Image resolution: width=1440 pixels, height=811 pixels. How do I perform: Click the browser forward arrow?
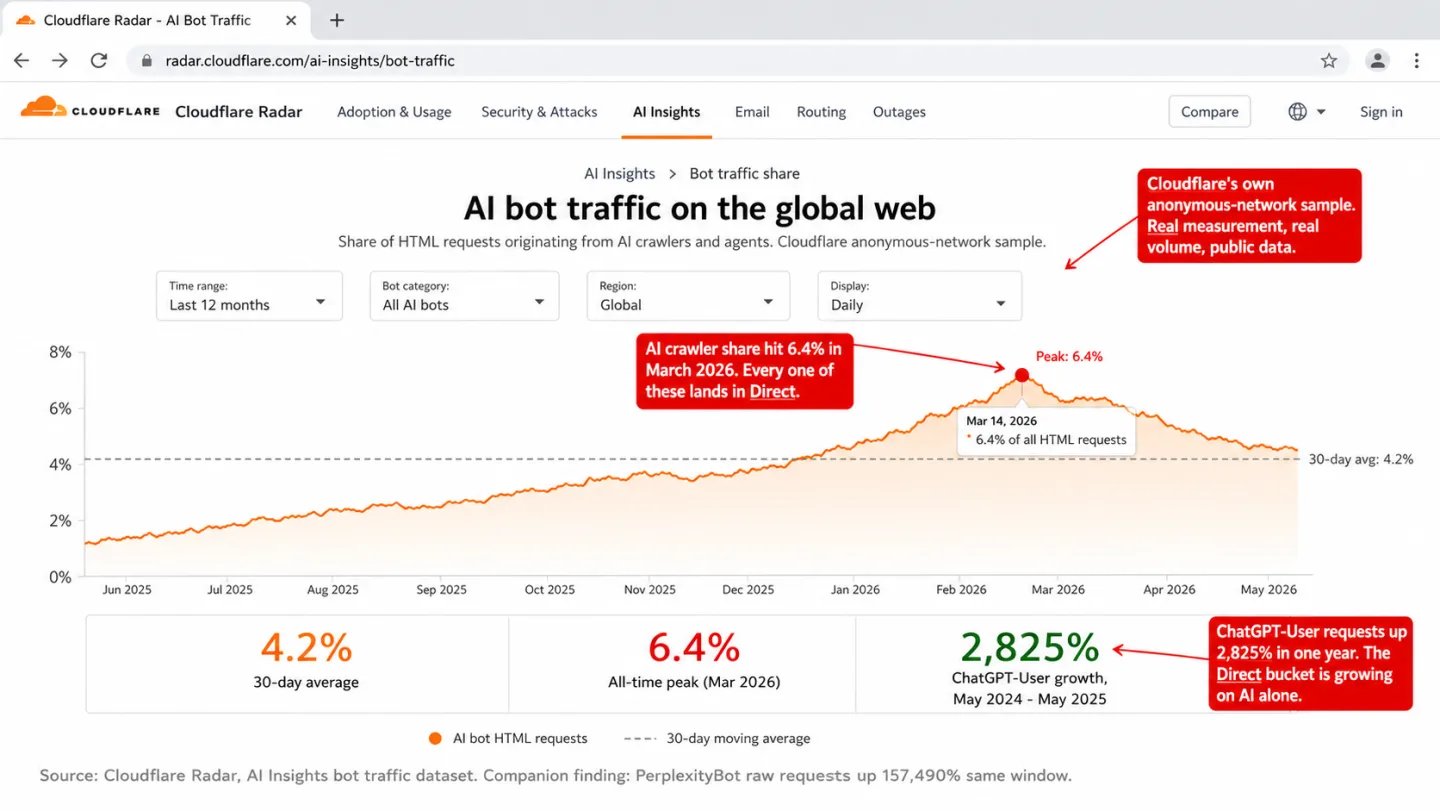point(60,61)
